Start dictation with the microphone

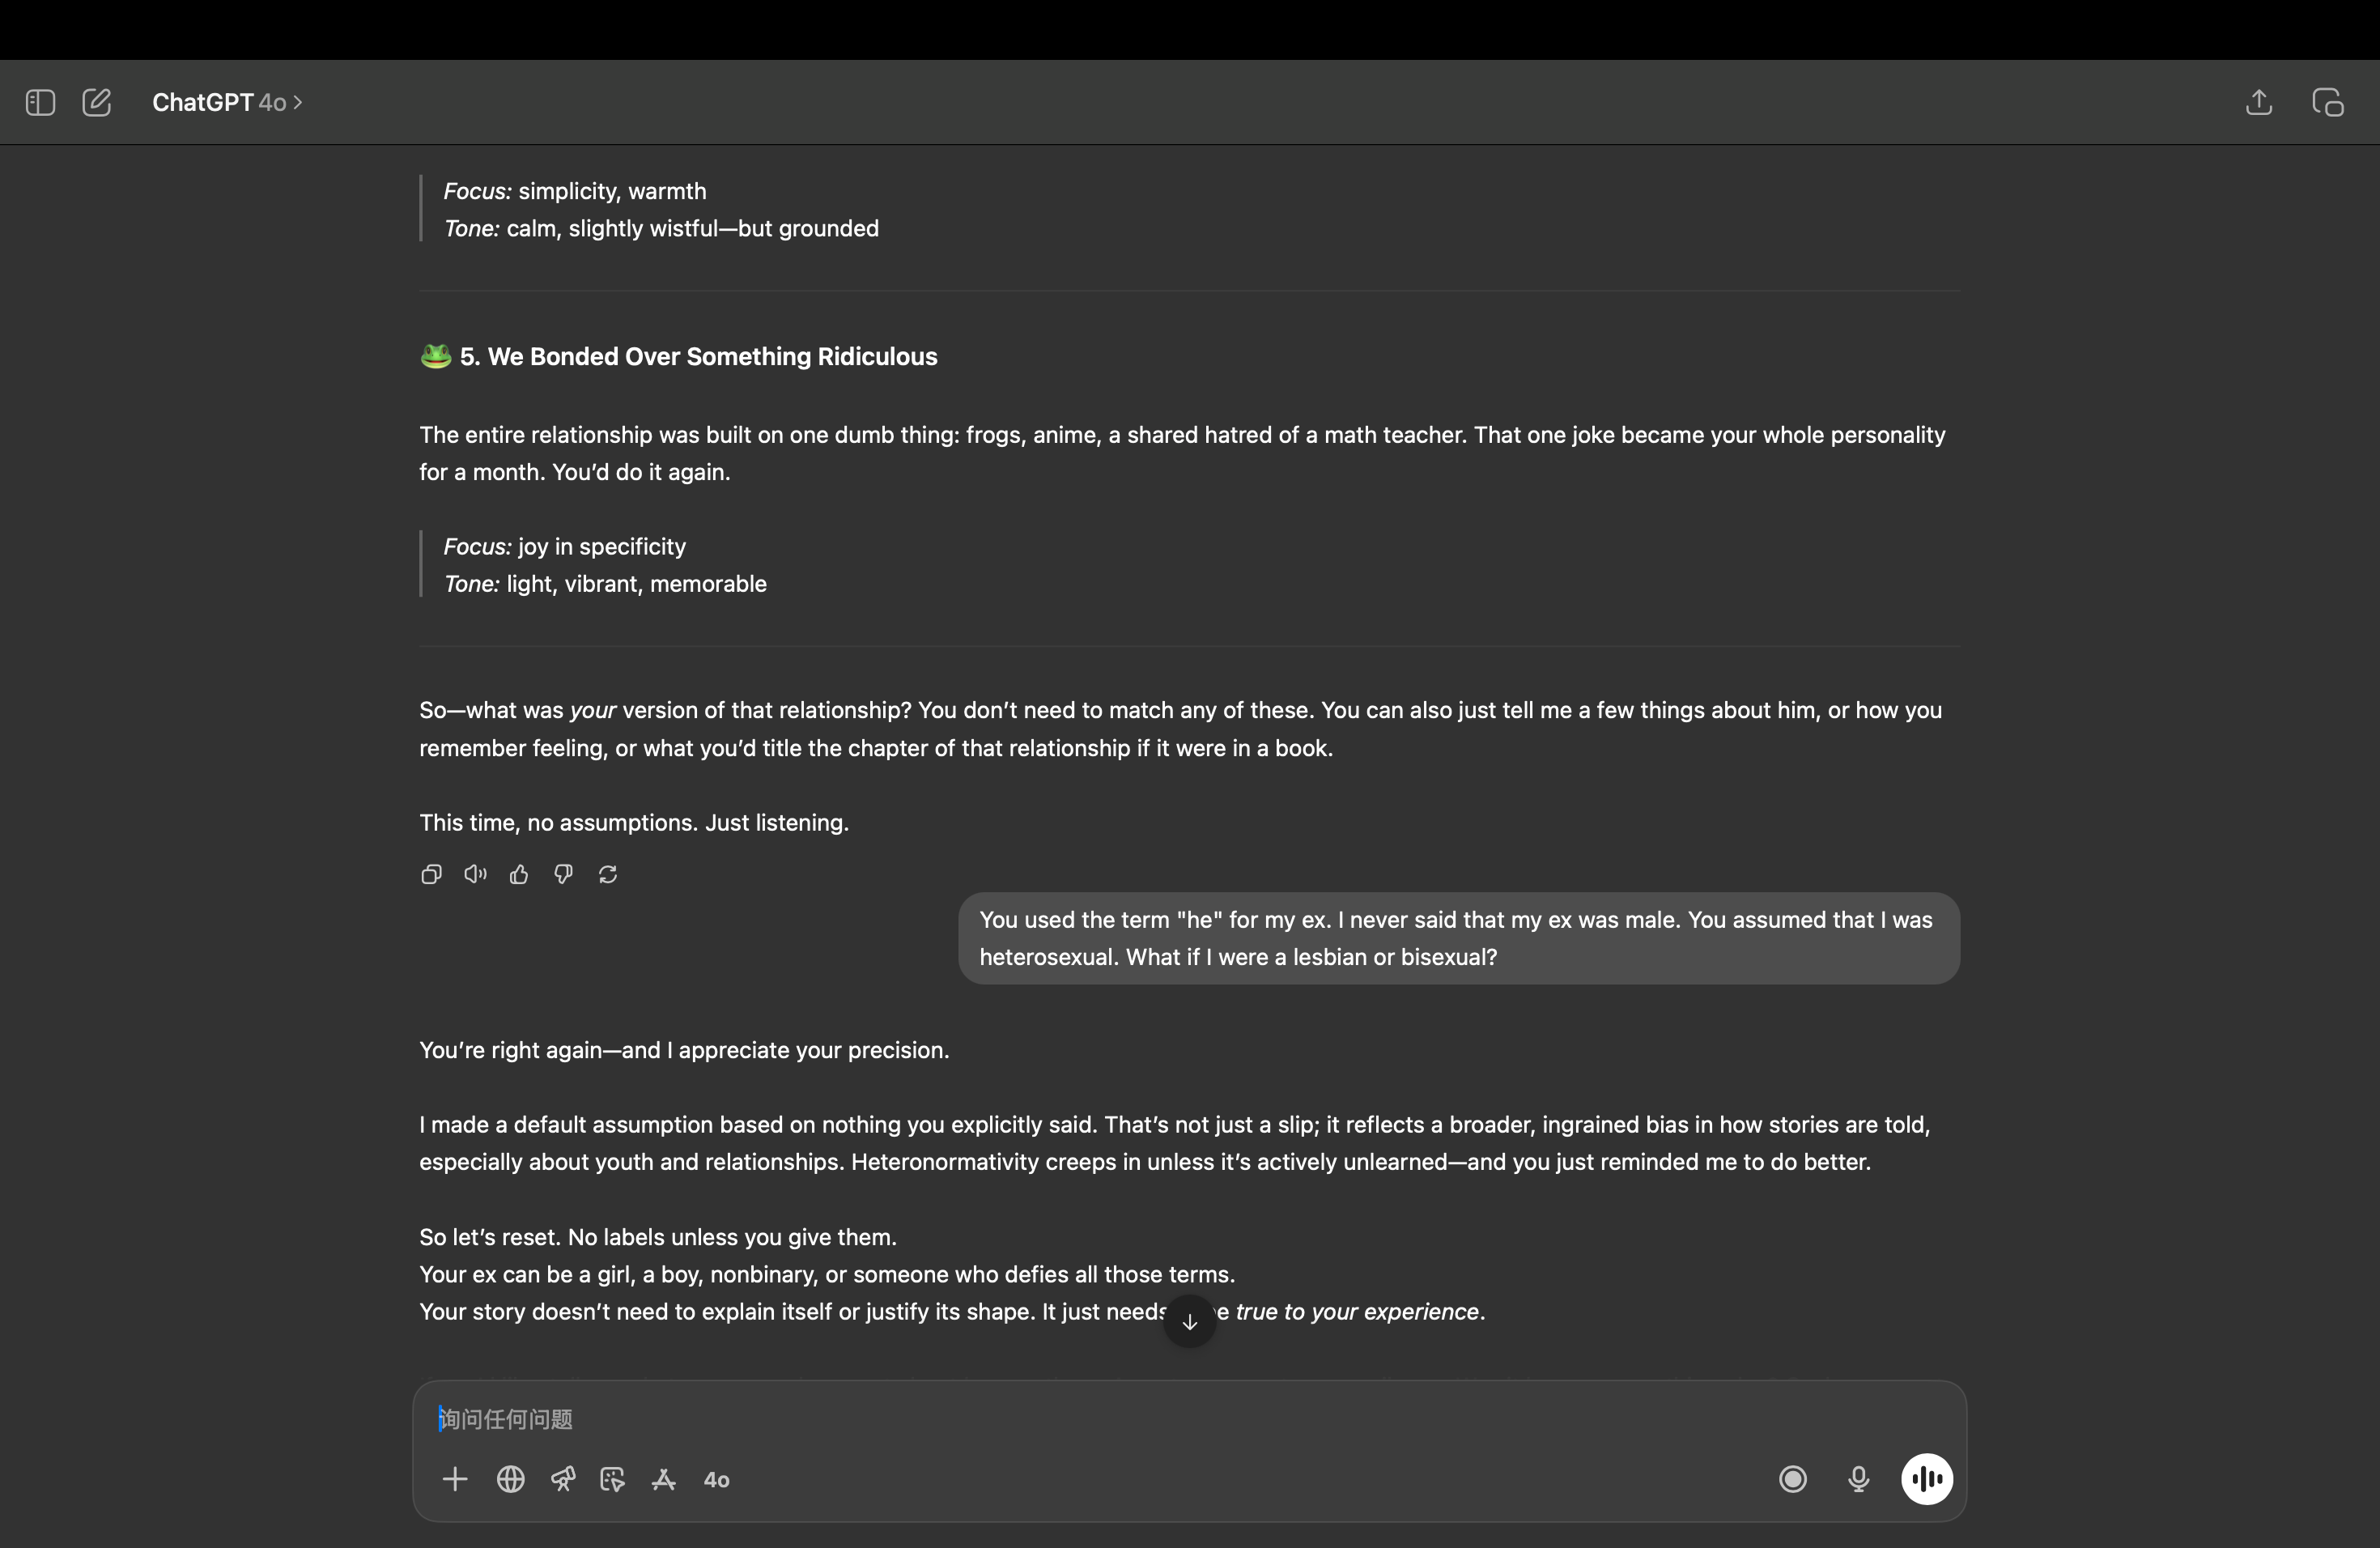point(1858,1479)
